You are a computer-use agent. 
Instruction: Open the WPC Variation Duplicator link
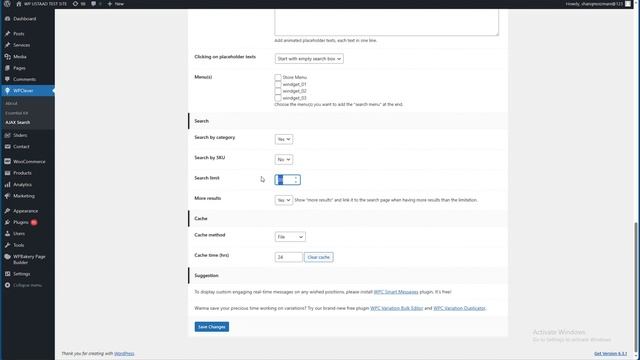(459, 308)
